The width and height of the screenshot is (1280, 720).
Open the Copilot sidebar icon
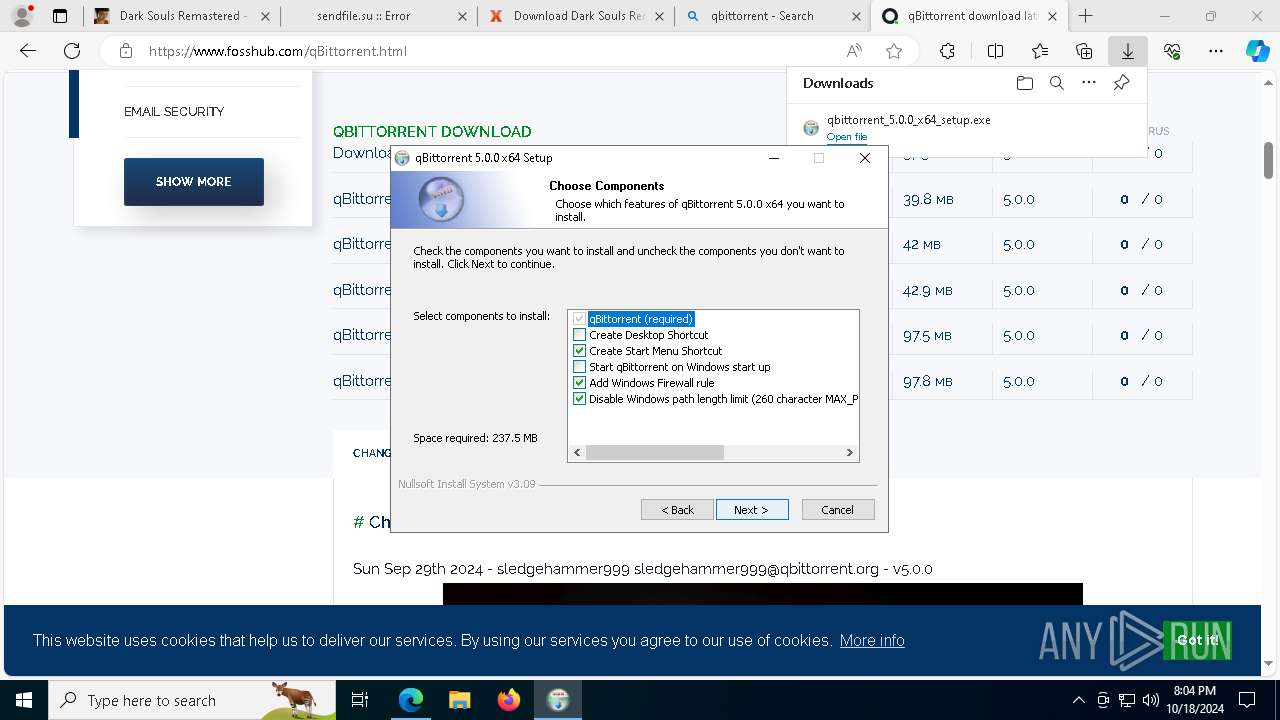(1257, 51)
